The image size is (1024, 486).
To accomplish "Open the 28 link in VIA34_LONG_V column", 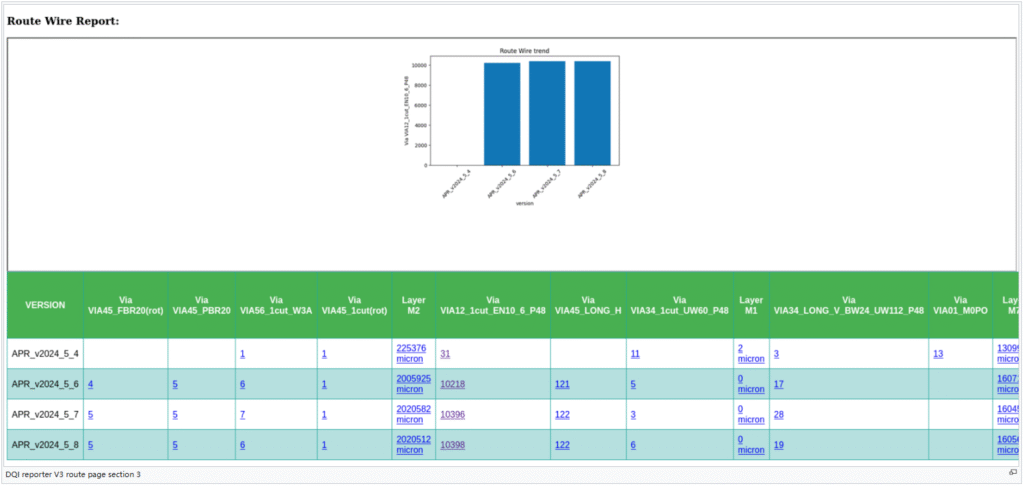I will point(778,414).
